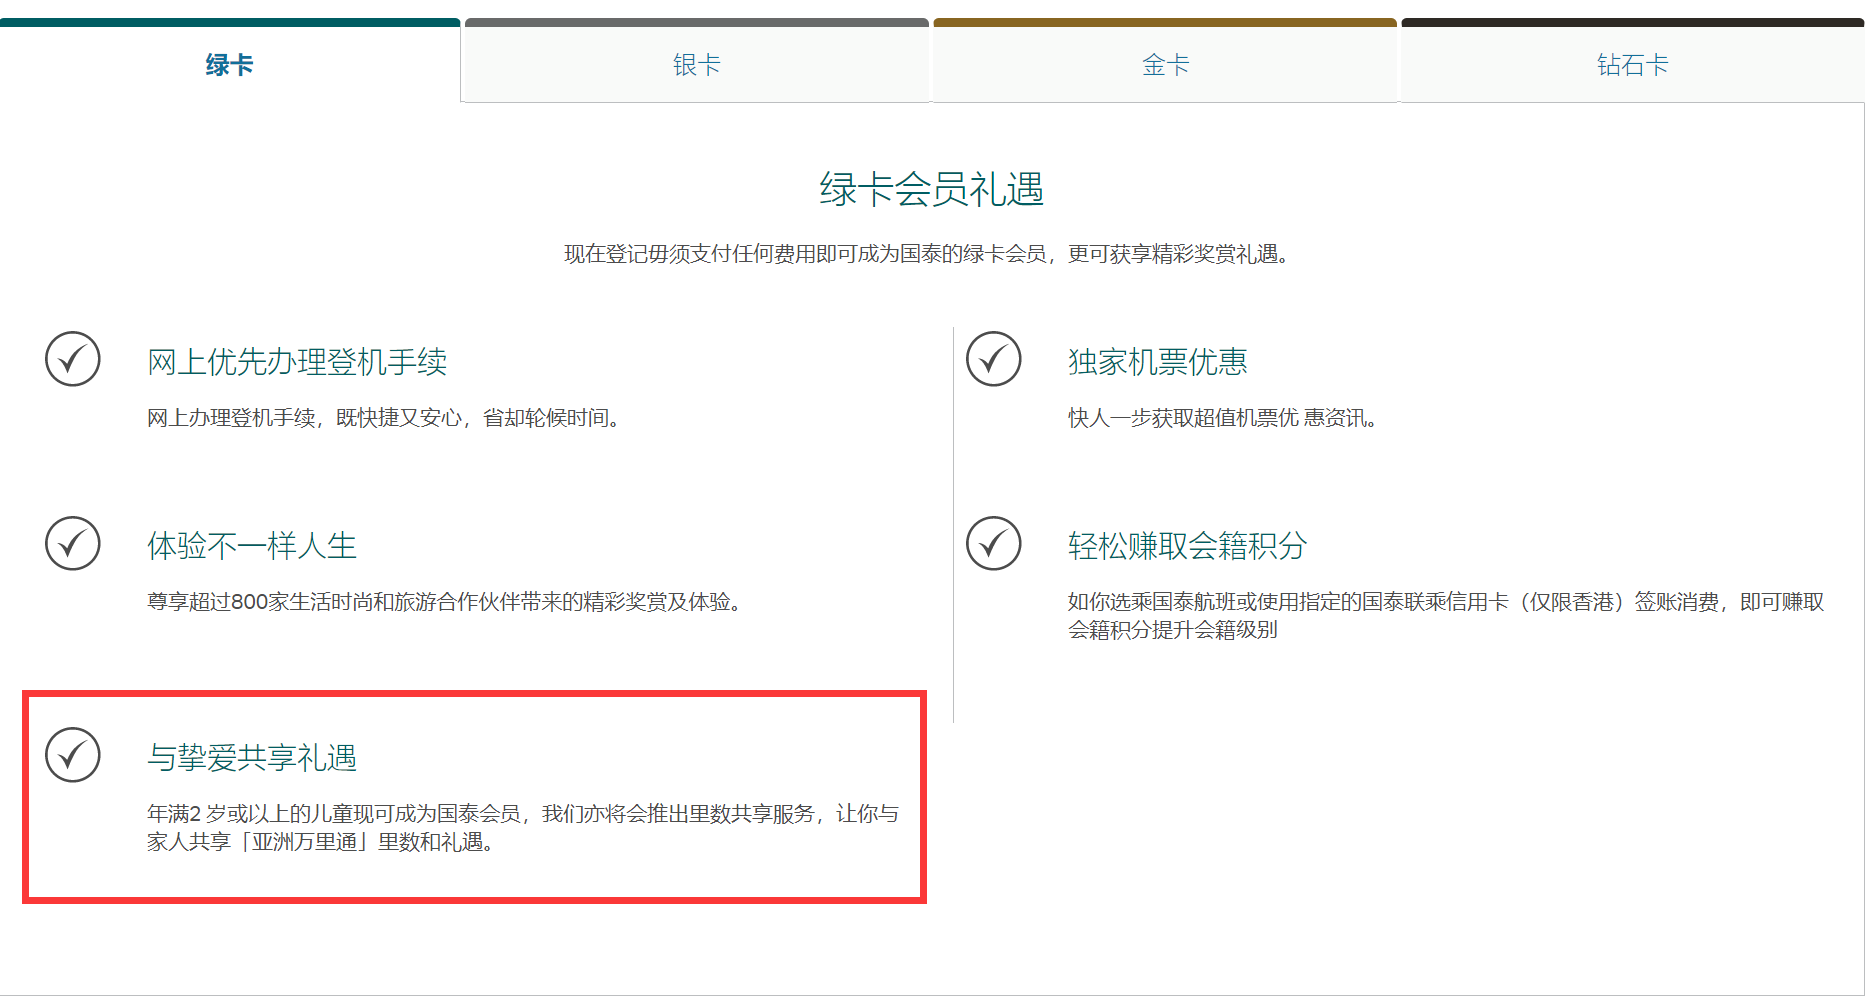The height and width of the screenshot is (999, 1868).
Task: Click the checkmark icon beside 网上优先办理登机手续
Action: click(73, 359)
